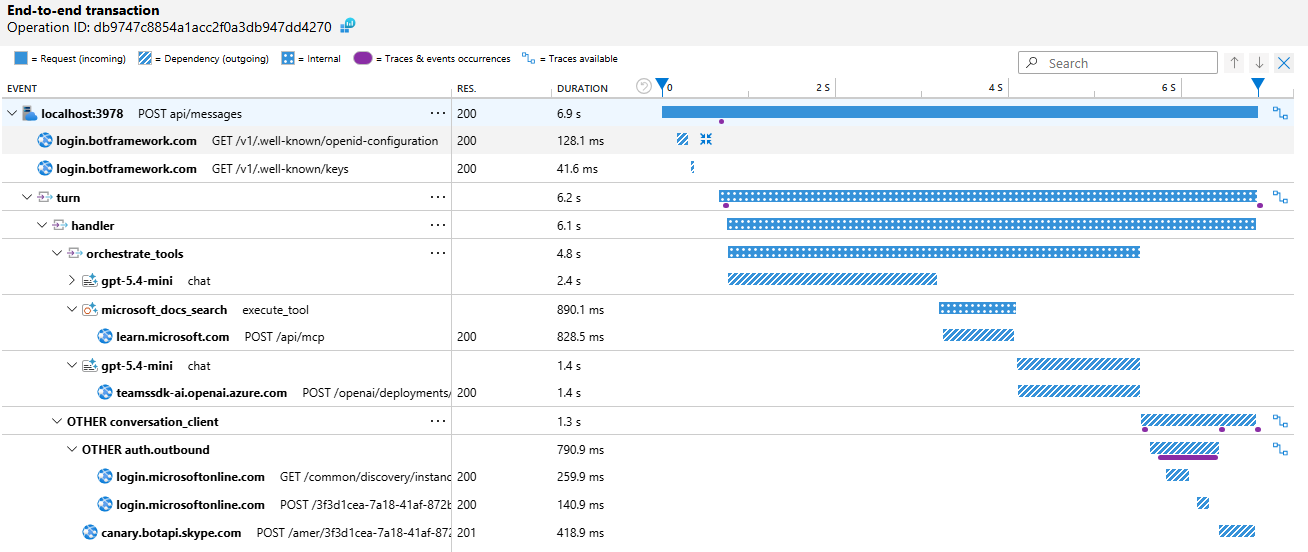
Task: Open more options for orchestrate_tools row
Action: click(437, 253)
